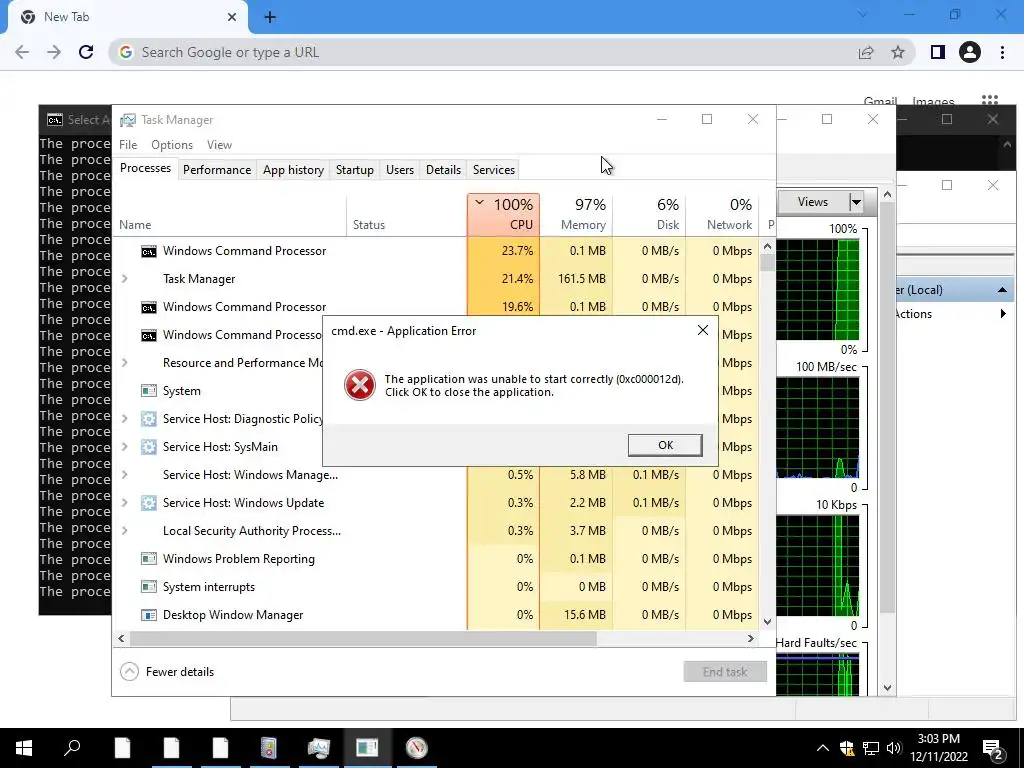Expand Service Host: Windows Update row
The height and width of the screenshot is (768, 1024).
click(125, 504)
